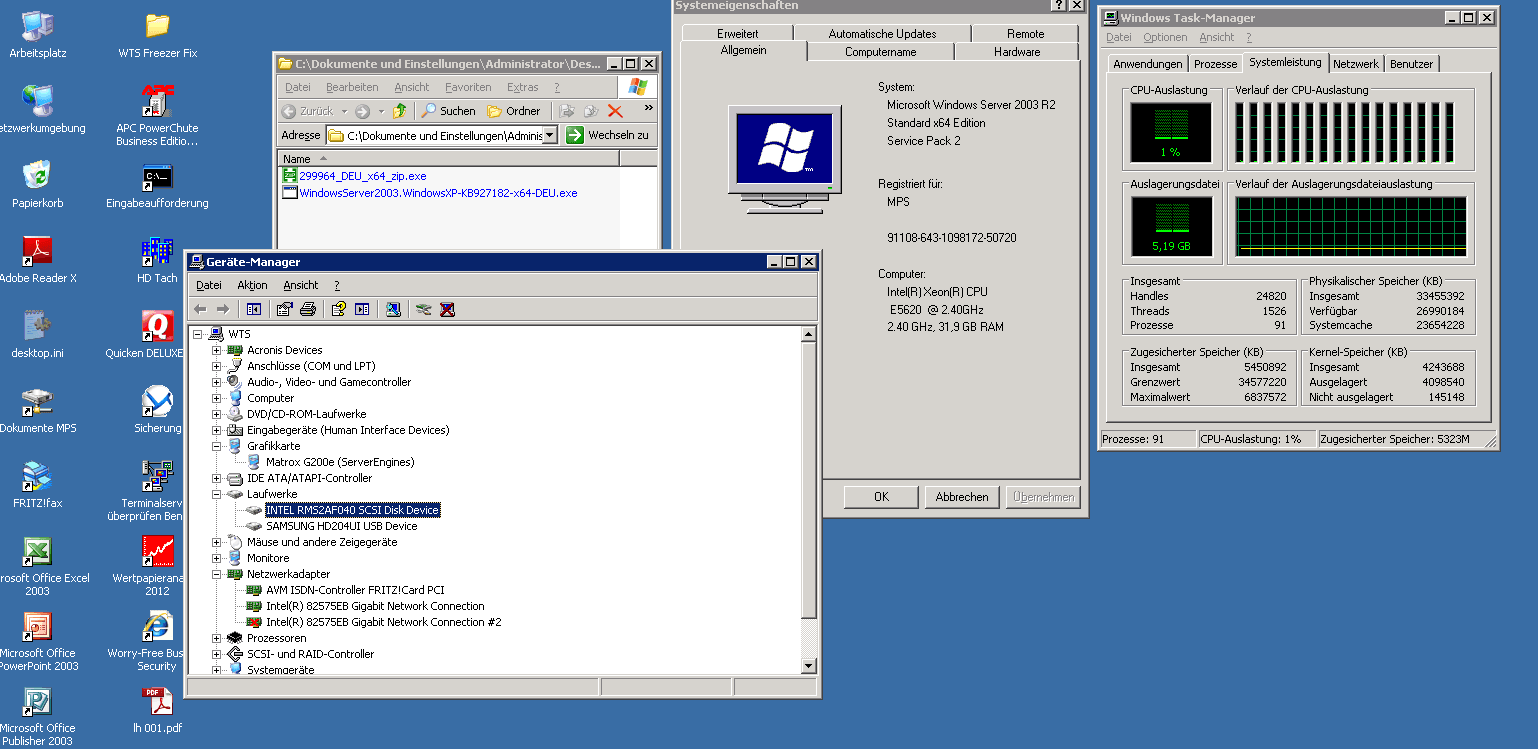
Task: Open the Automatische Updates tab
Action: coord(882,34)
